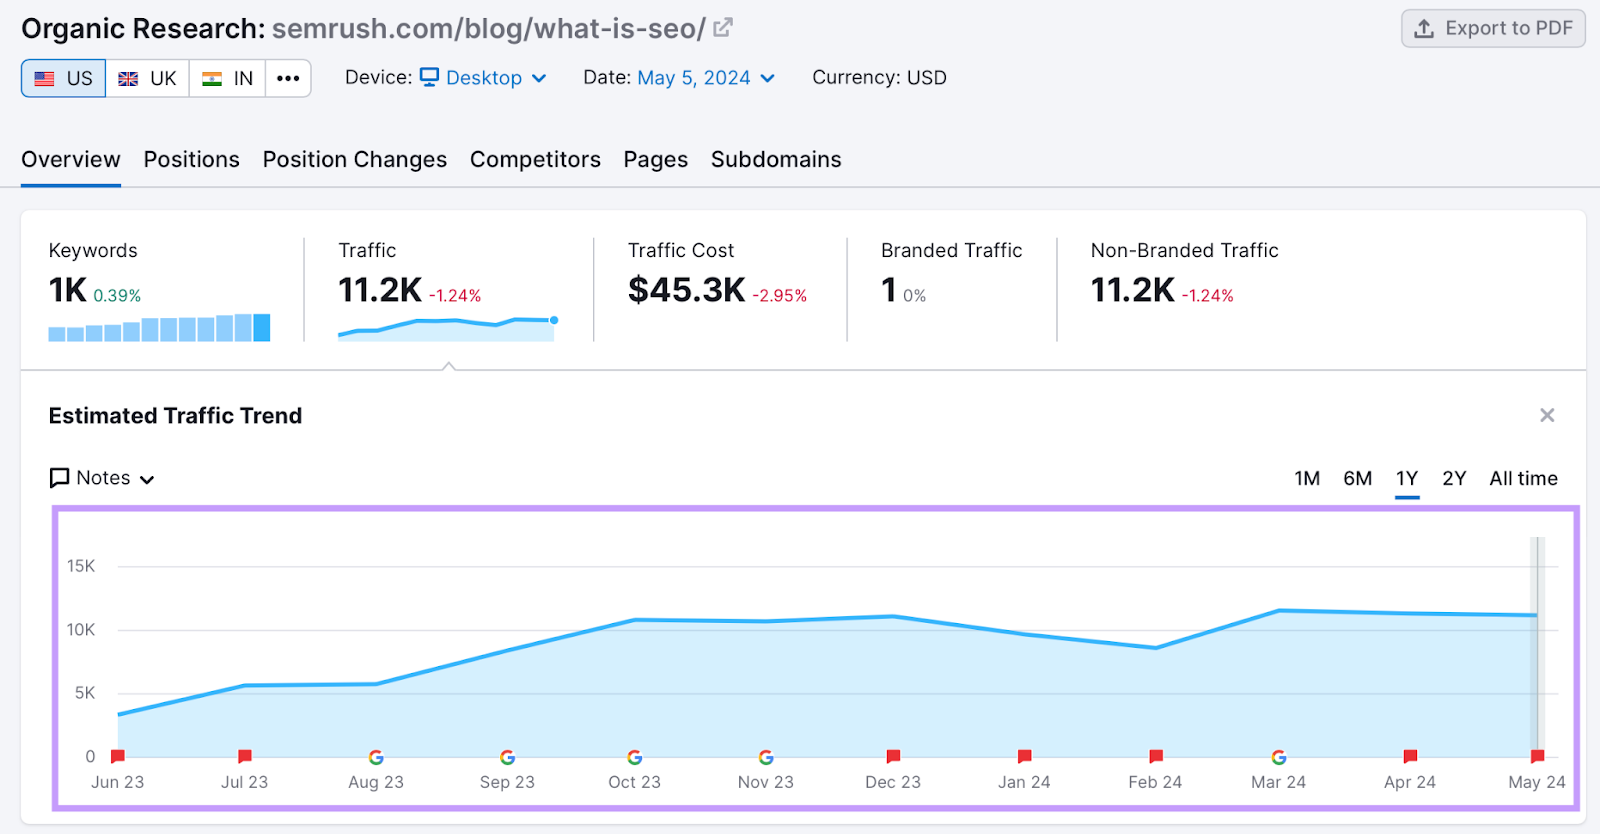This screenshot has height=834, width=1600.
Task: Open the Competitors tab
Action: point(535,160)
